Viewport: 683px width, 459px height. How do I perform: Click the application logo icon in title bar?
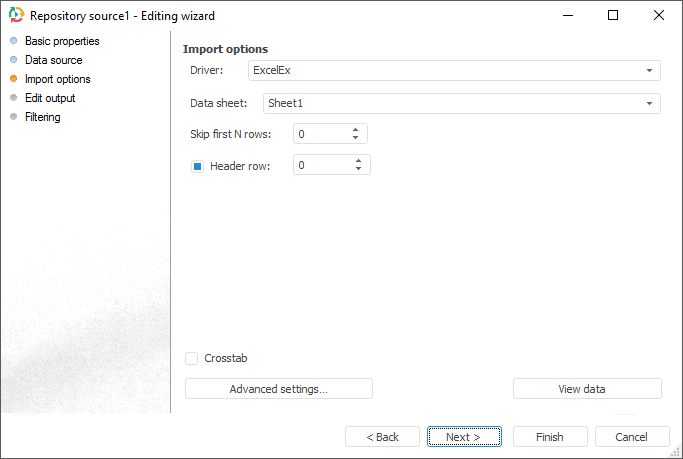(15, 16)
